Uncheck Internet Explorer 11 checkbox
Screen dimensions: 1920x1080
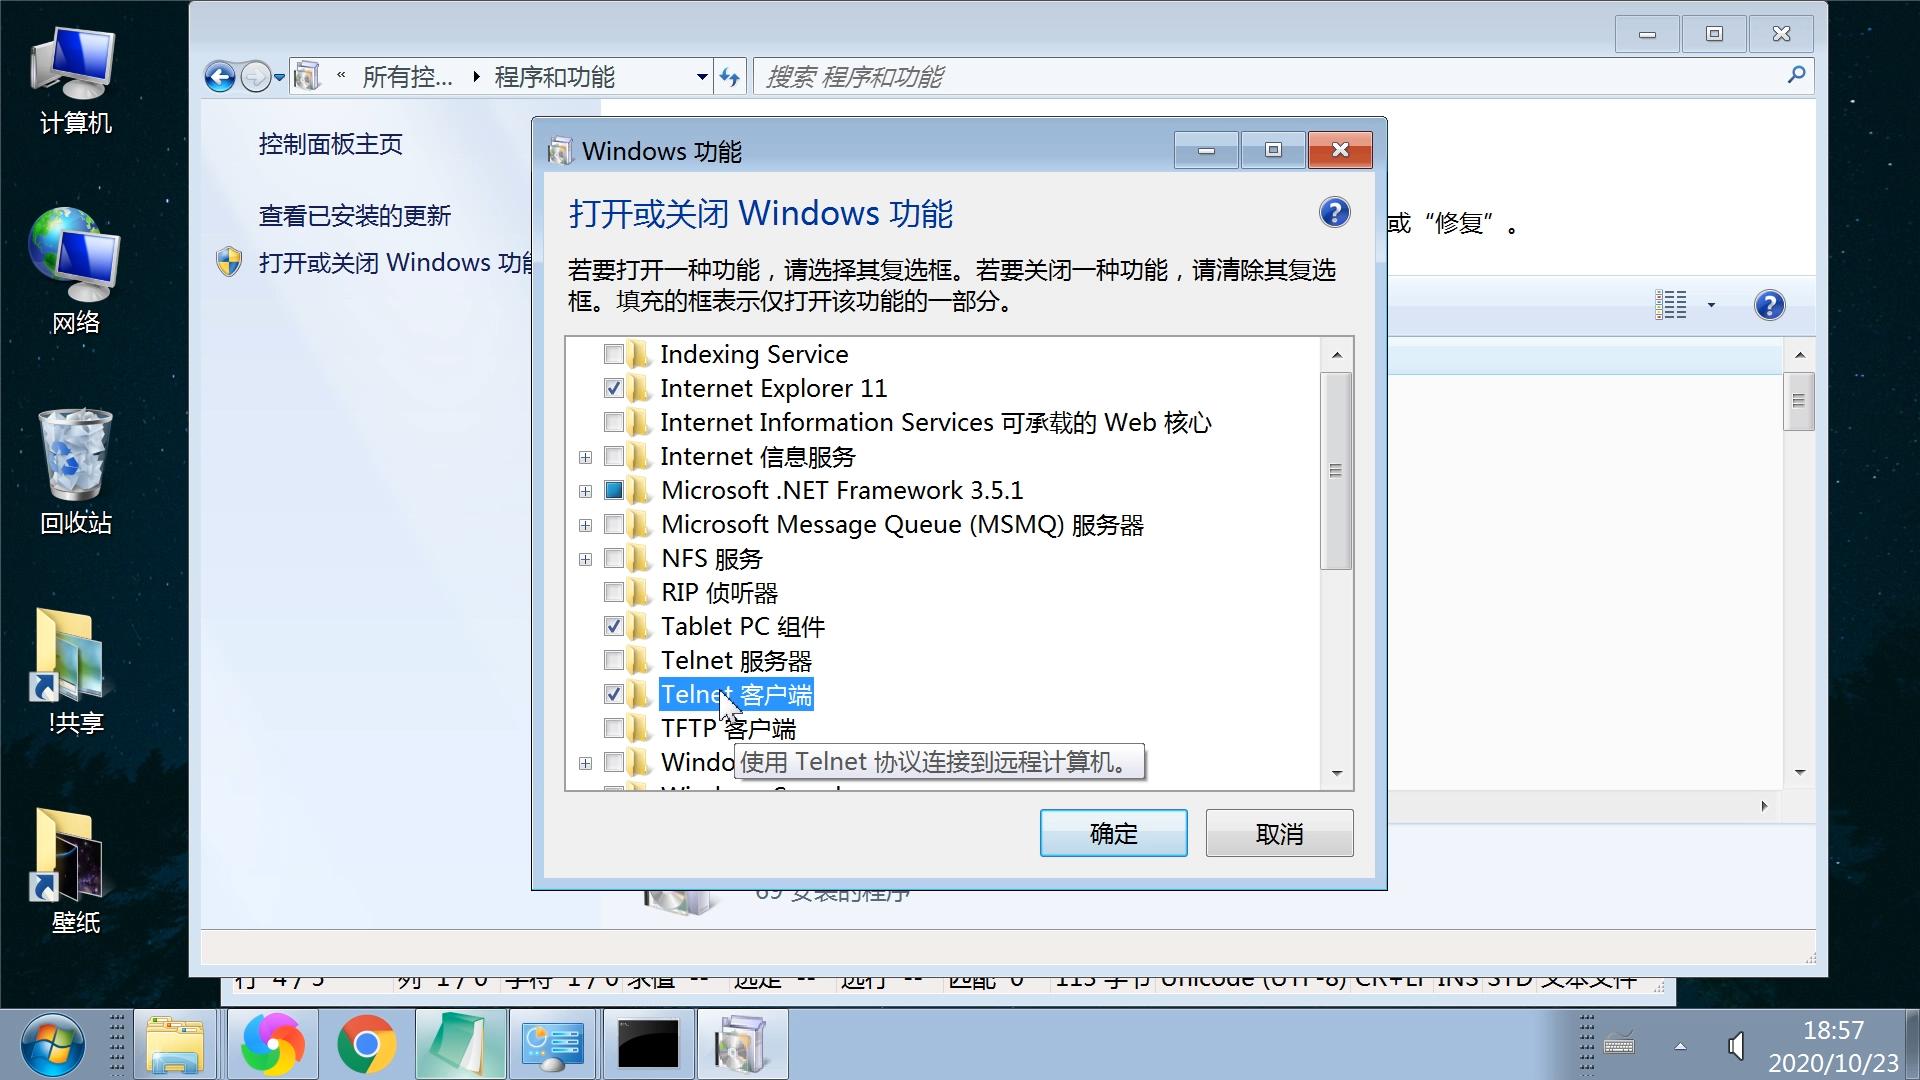(x=614, y=388)
